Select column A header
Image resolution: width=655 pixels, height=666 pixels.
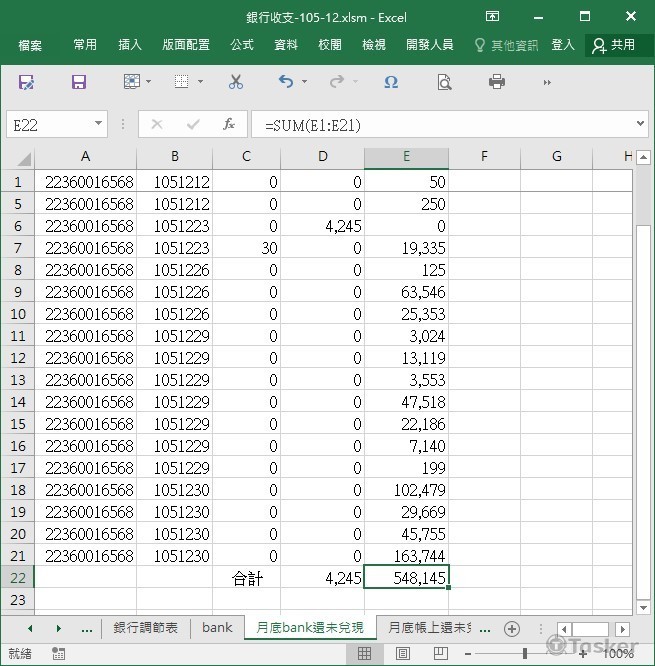(85, 157)
